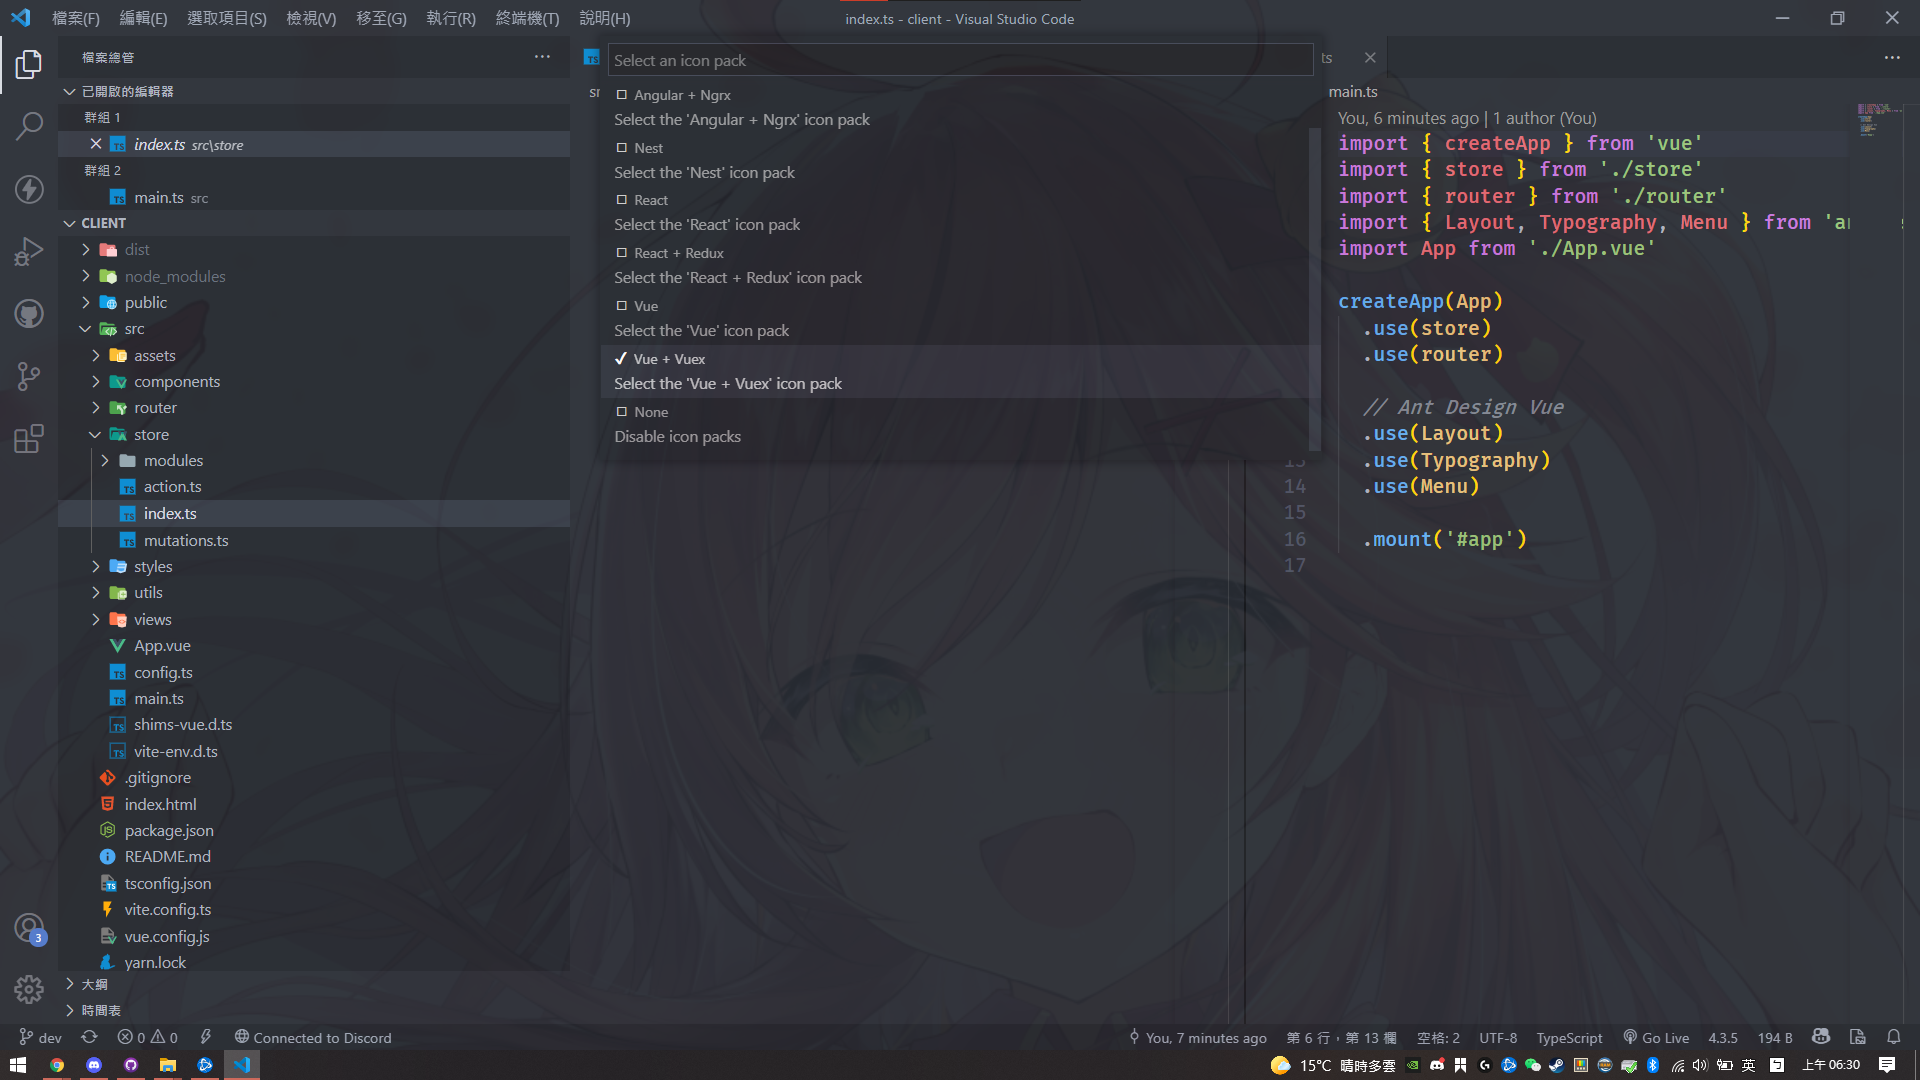Check the Angular + Ngrx icon pack
The width and height of the screenshot is (1920, 1080).
click(x=621, y=95)
